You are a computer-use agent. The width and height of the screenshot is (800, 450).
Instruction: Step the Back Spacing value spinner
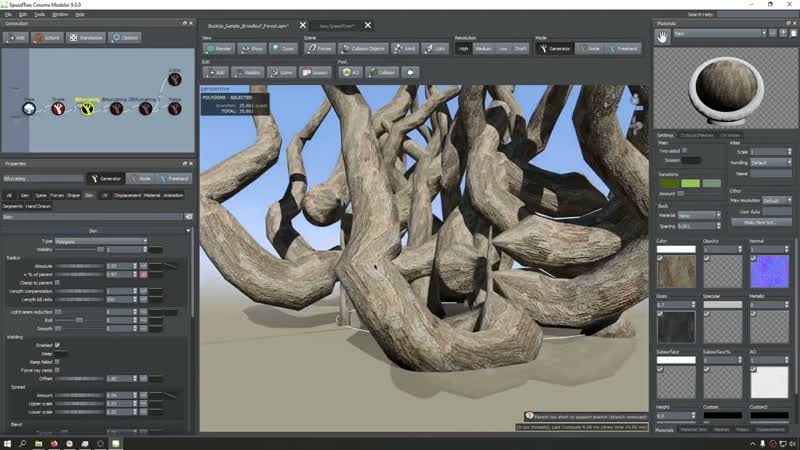(x=718, y=226)
